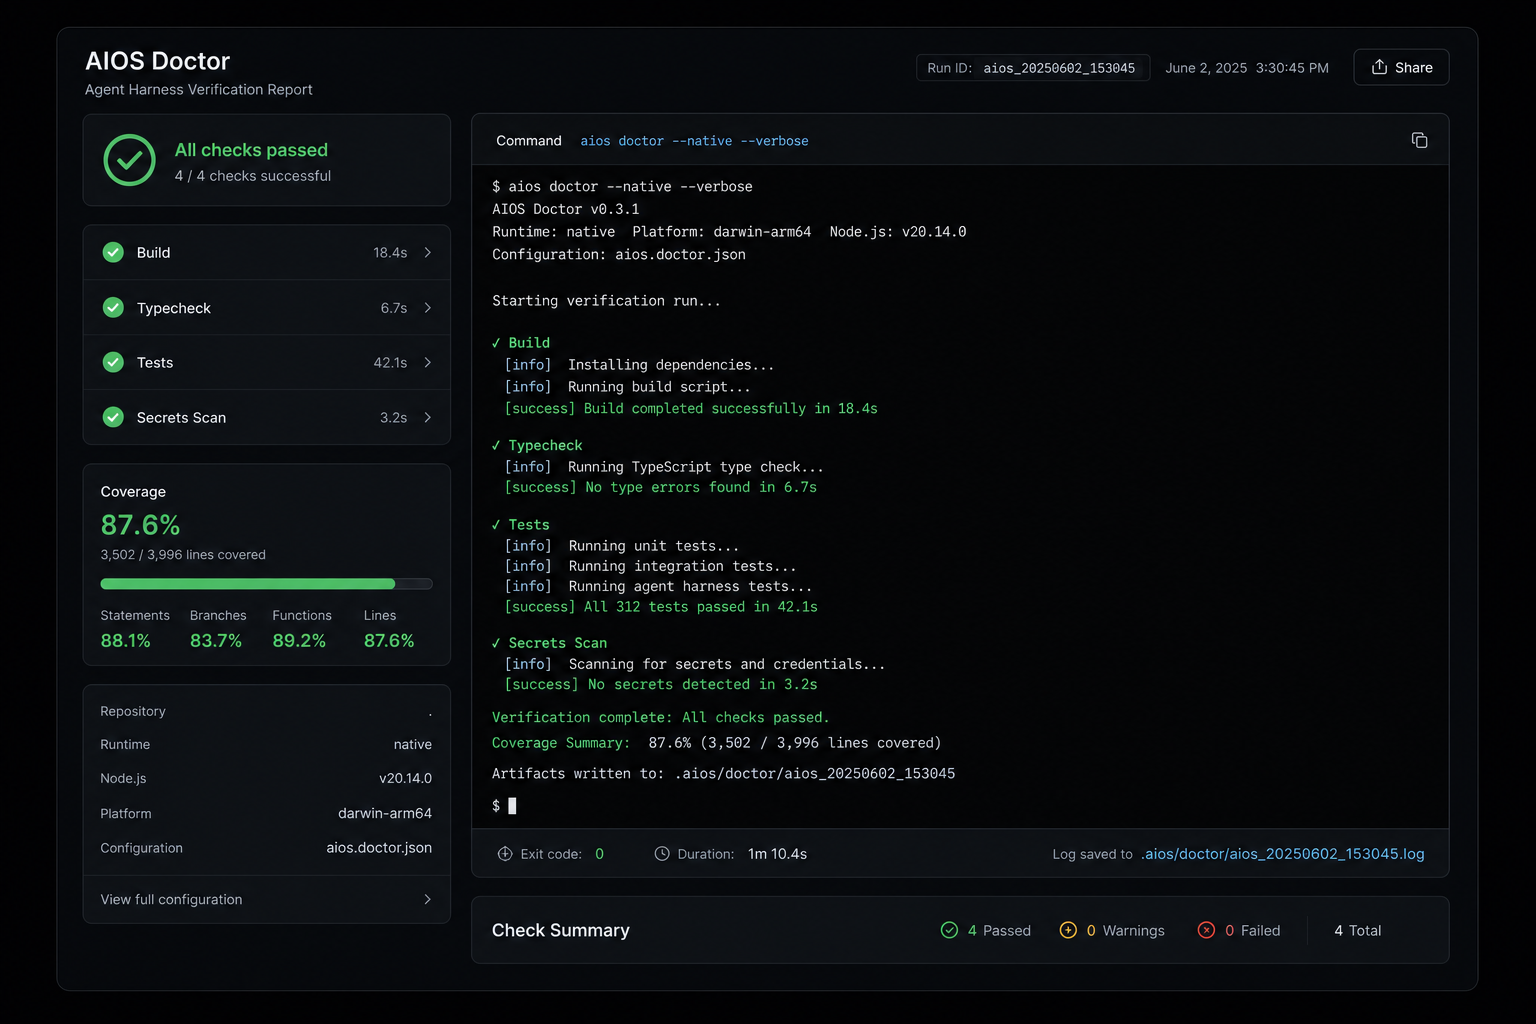Screen dimensions: 1536x1024
Task: Click the Share button
Action: 1401,67
